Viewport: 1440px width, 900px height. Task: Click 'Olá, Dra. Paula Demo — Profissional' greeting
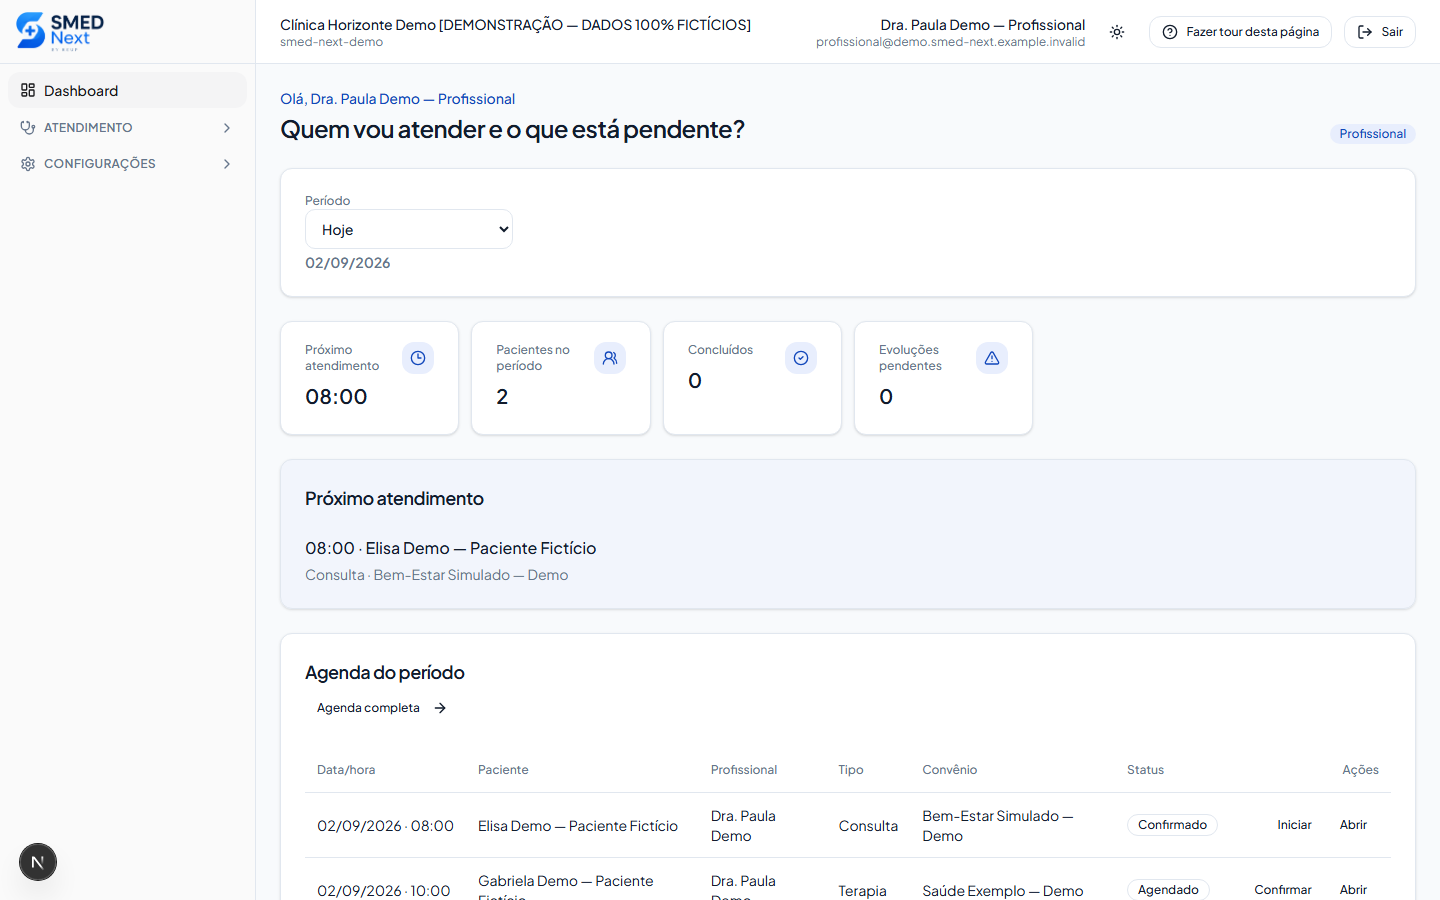point(398,99)
